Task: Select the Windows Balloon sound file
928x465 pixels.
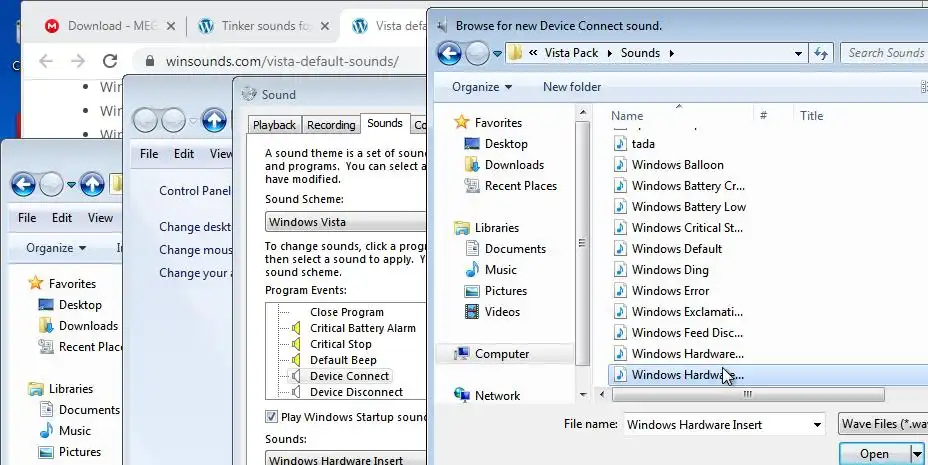Action: point(677,165)
